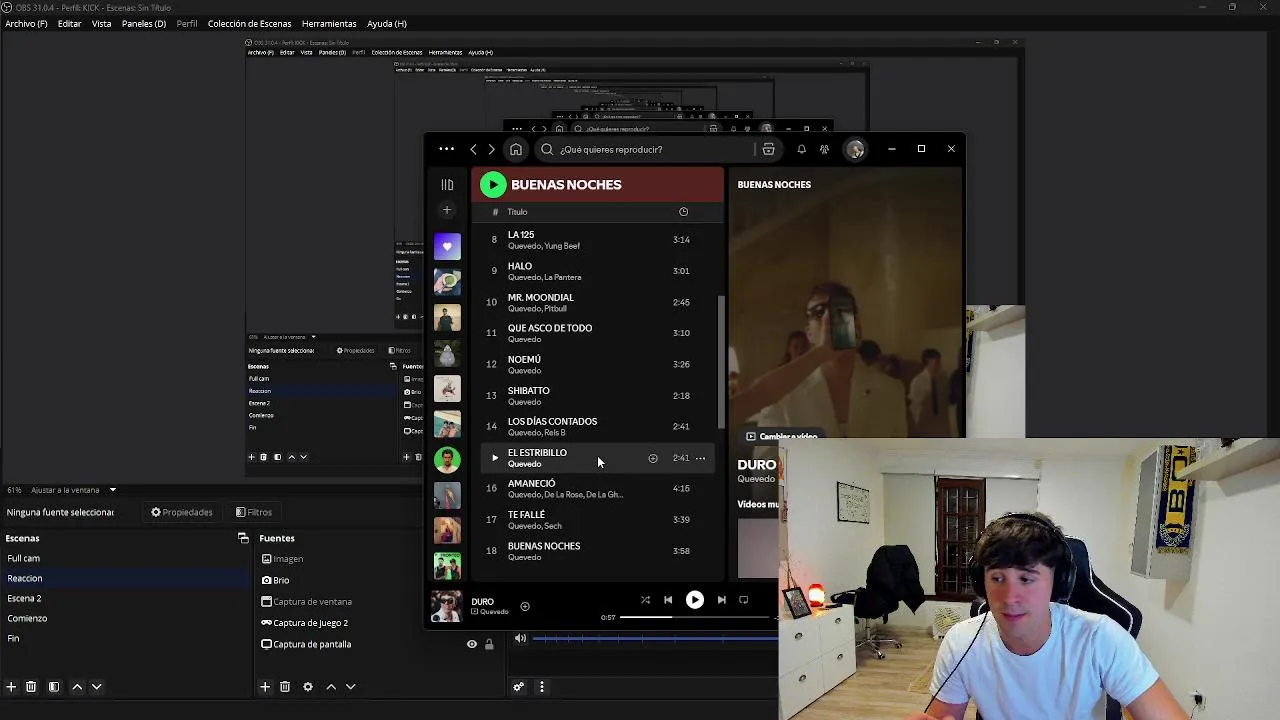
Task: Add a new source with plus icon
Action: (265, 687)
